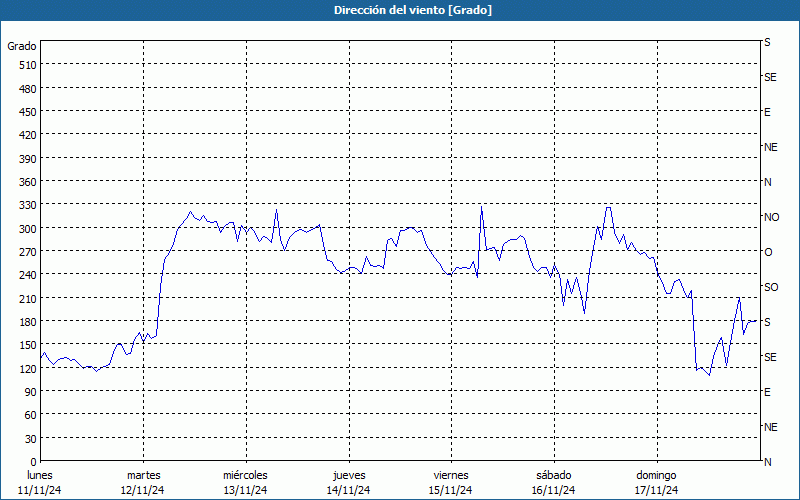
Task: Click the y-axis value '420'
Action: coord(28,135)
